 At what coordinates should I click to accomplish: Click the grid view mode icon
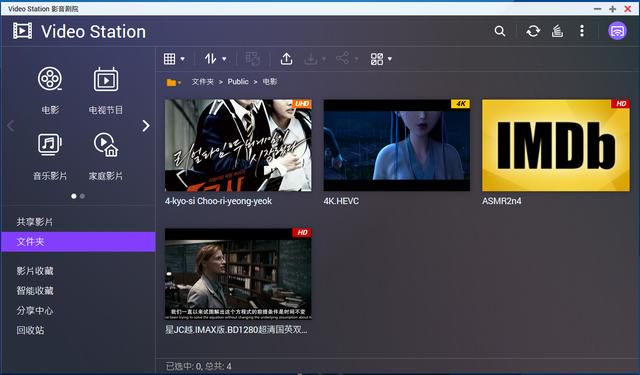click(x=169, y=59)
